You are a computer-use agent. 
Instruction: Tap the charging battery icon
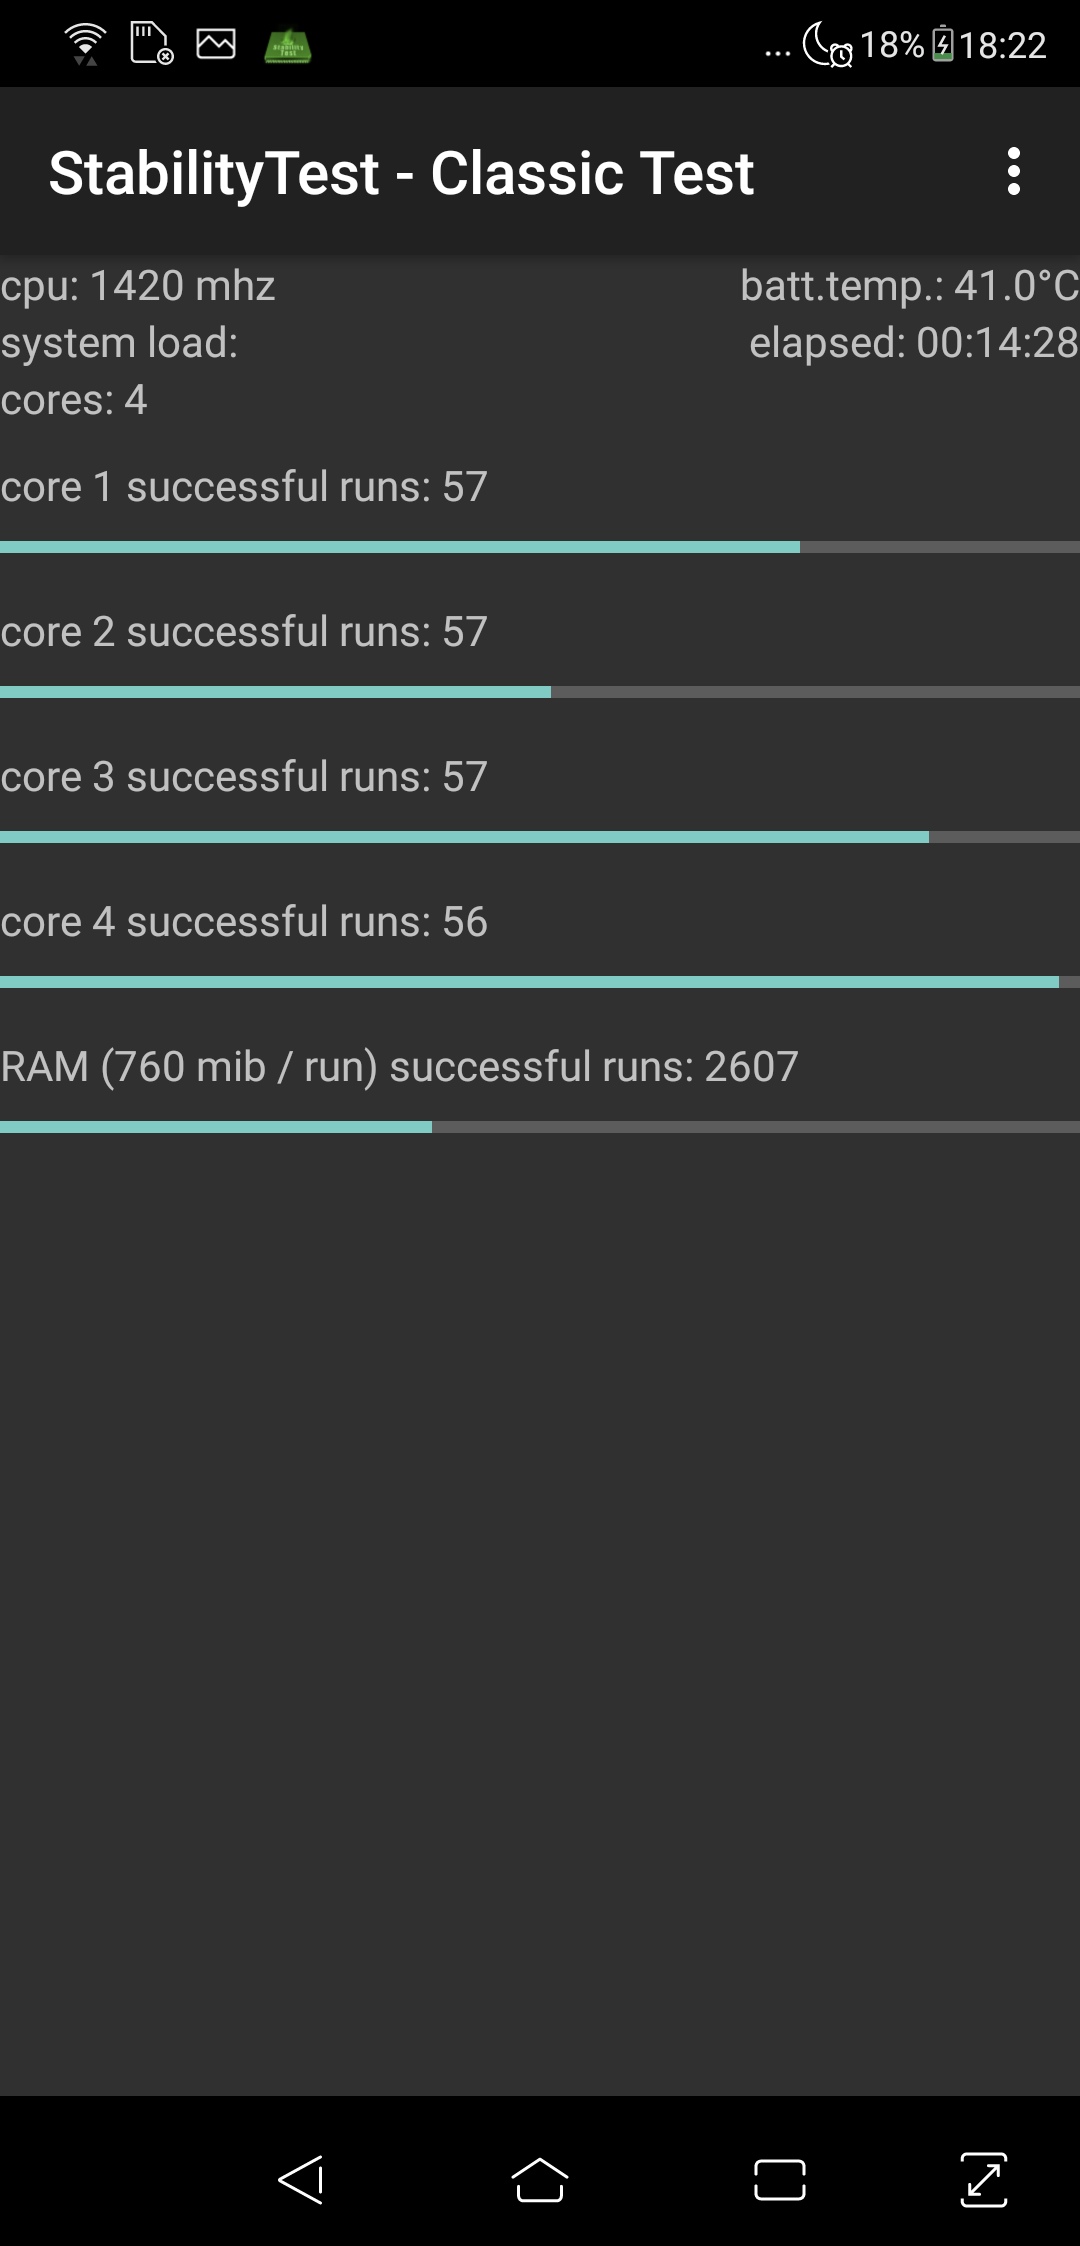click(x=942, y=45)
